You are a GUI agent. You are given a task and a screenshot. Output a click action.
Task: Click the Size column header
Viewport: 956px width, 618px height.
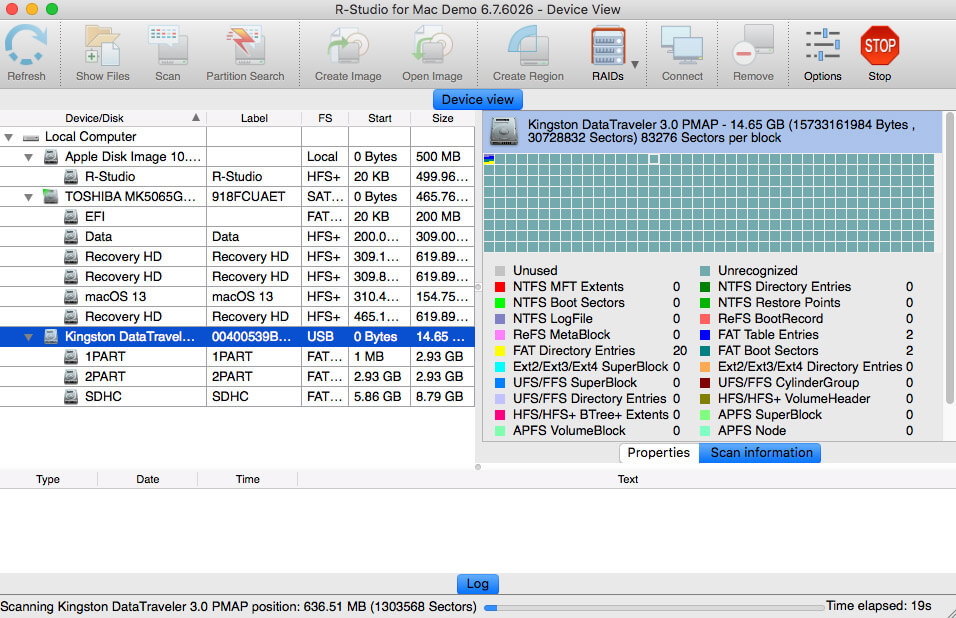click(442, 118)
